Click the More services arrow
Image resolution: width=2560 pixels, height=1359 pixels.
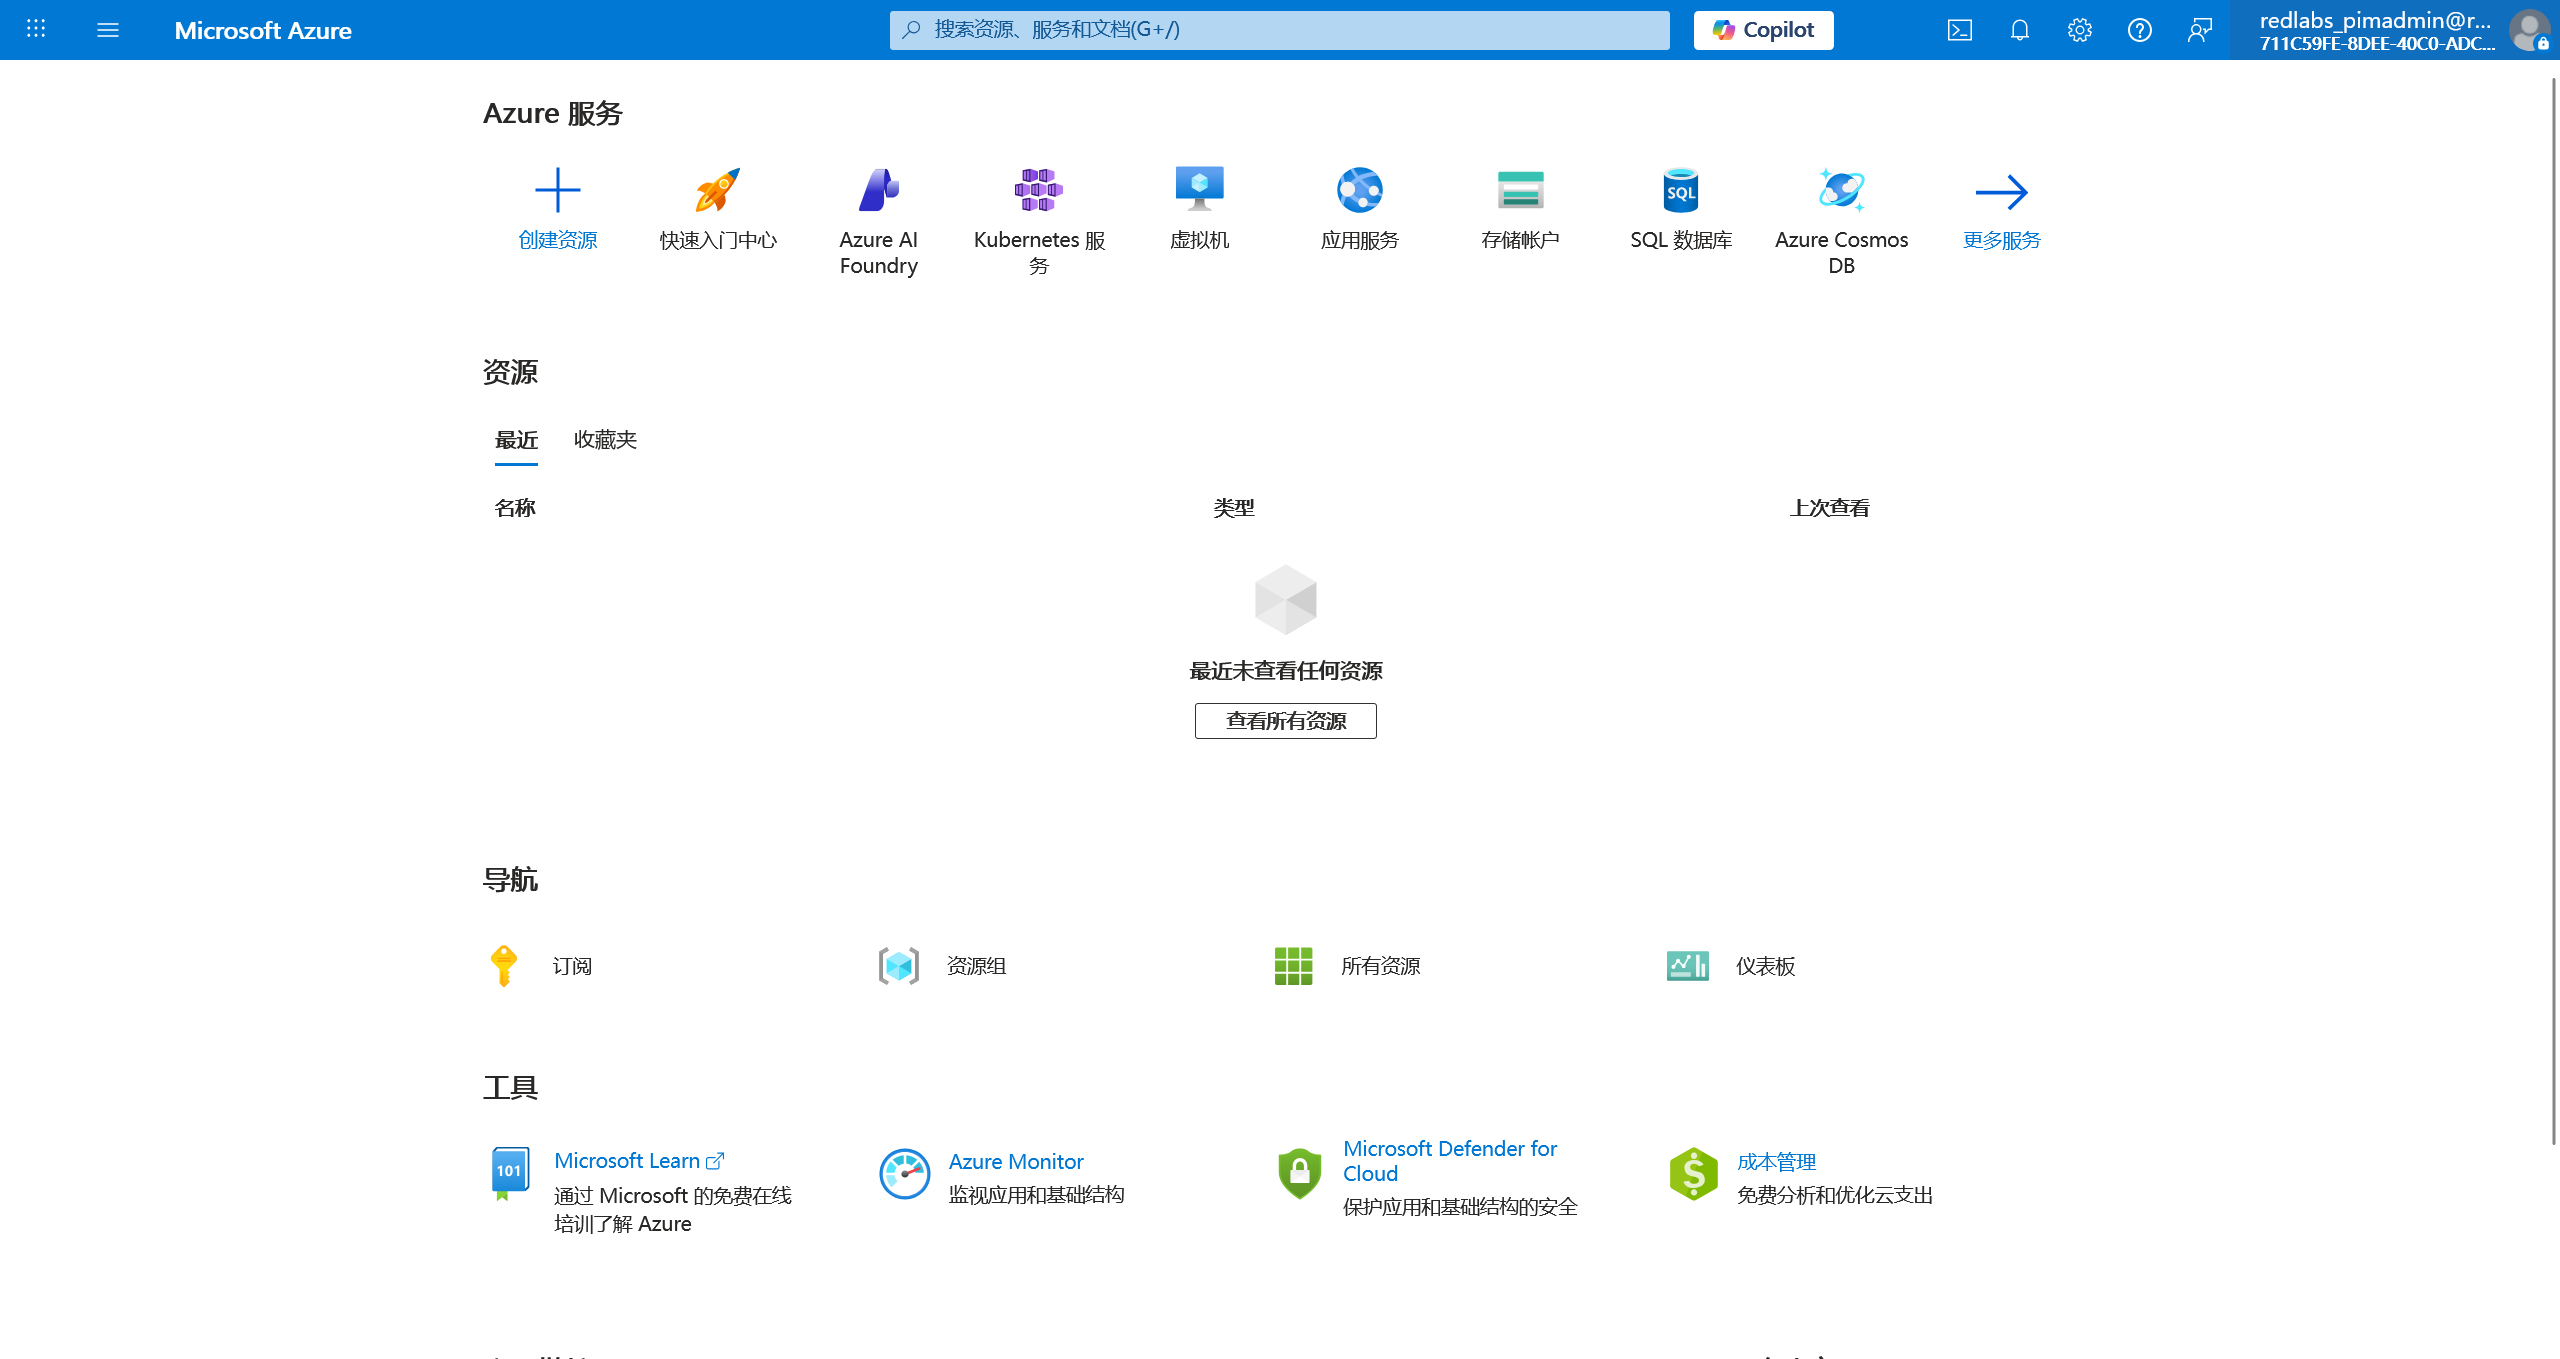[2001, 192]
